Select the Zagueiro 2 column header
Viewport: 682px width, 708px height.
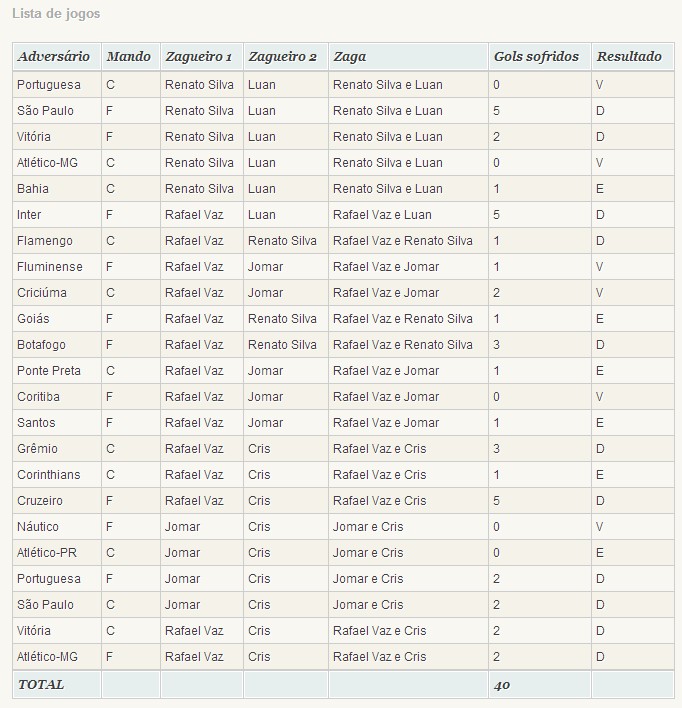click(x=282, y=57)
